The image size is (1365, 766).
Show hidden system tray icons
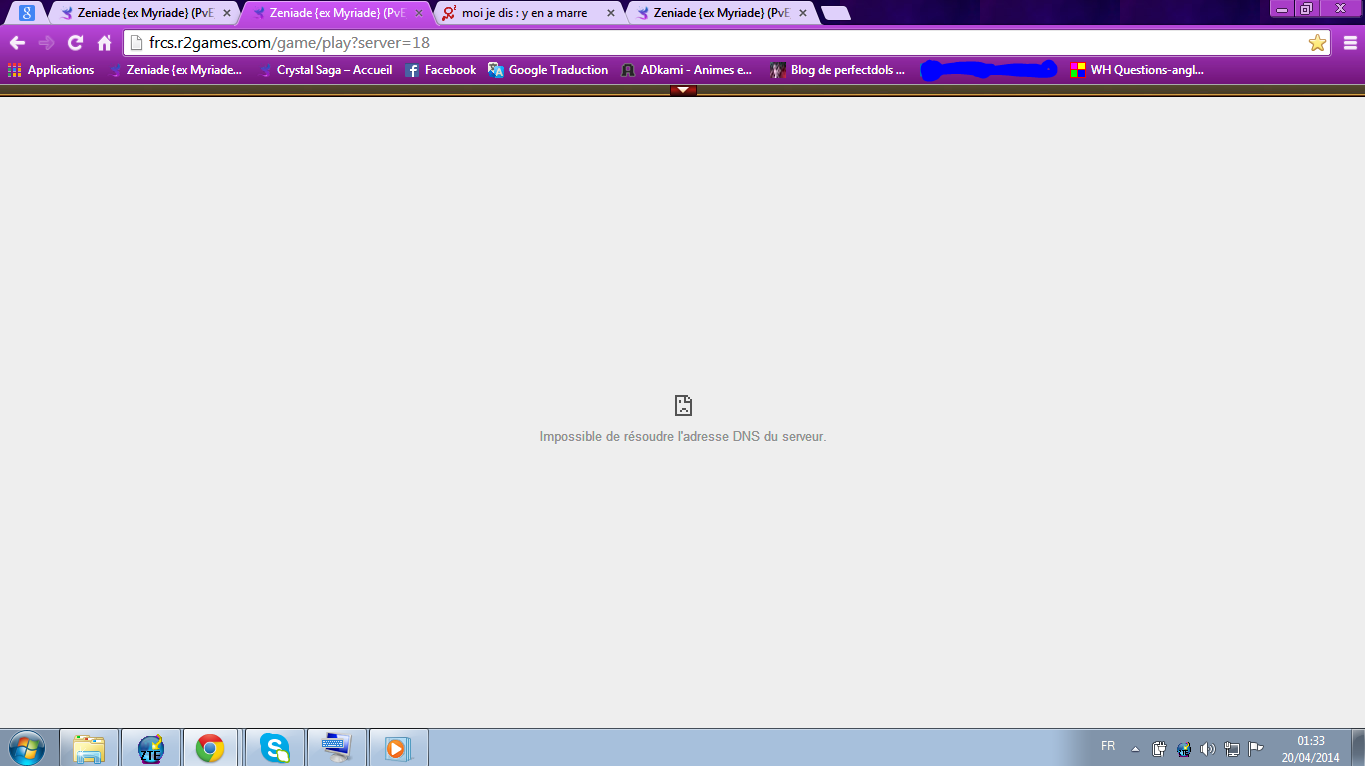tap(1135, 748)
